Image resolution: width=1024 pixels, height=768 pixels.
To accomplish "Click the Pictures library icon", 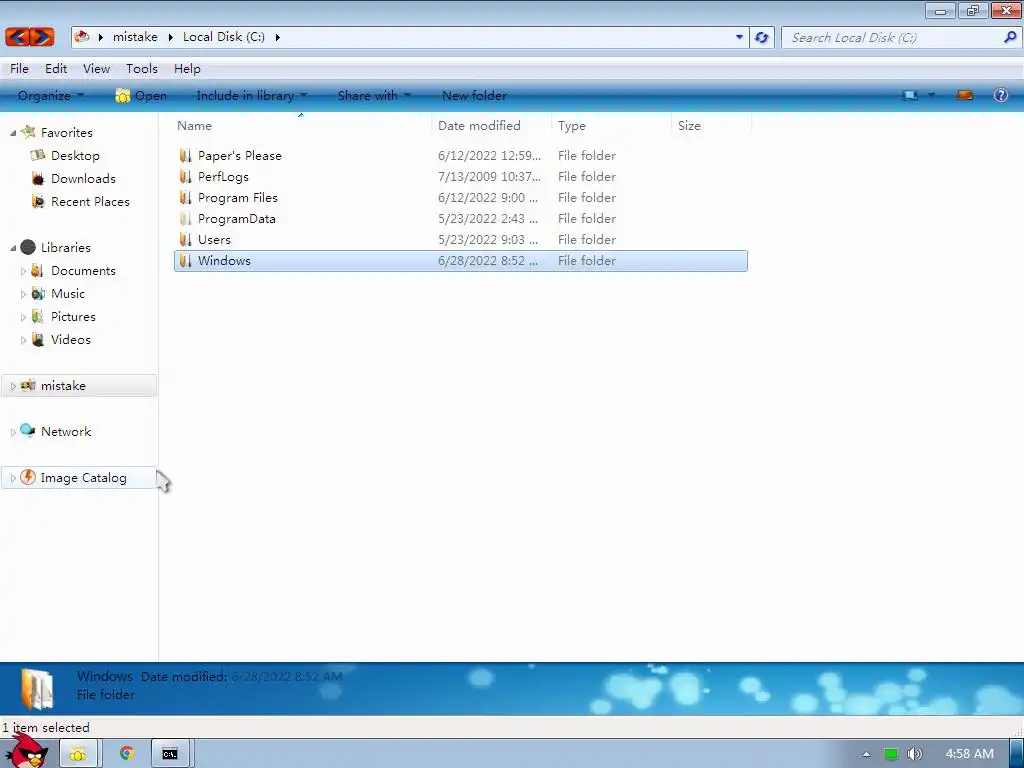I will coord(37,316).
